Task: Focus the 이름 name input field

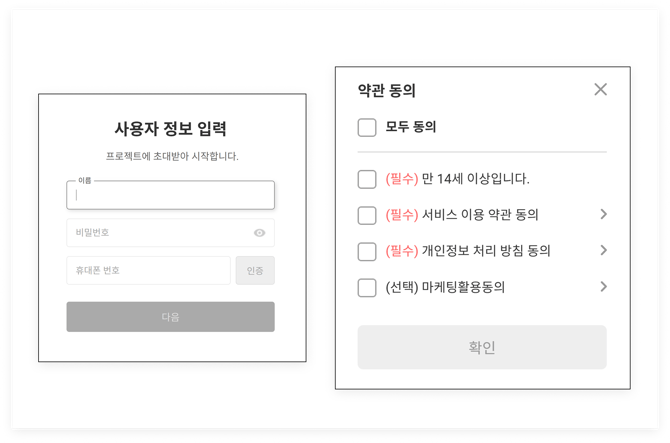Action: tap(170, 195)
